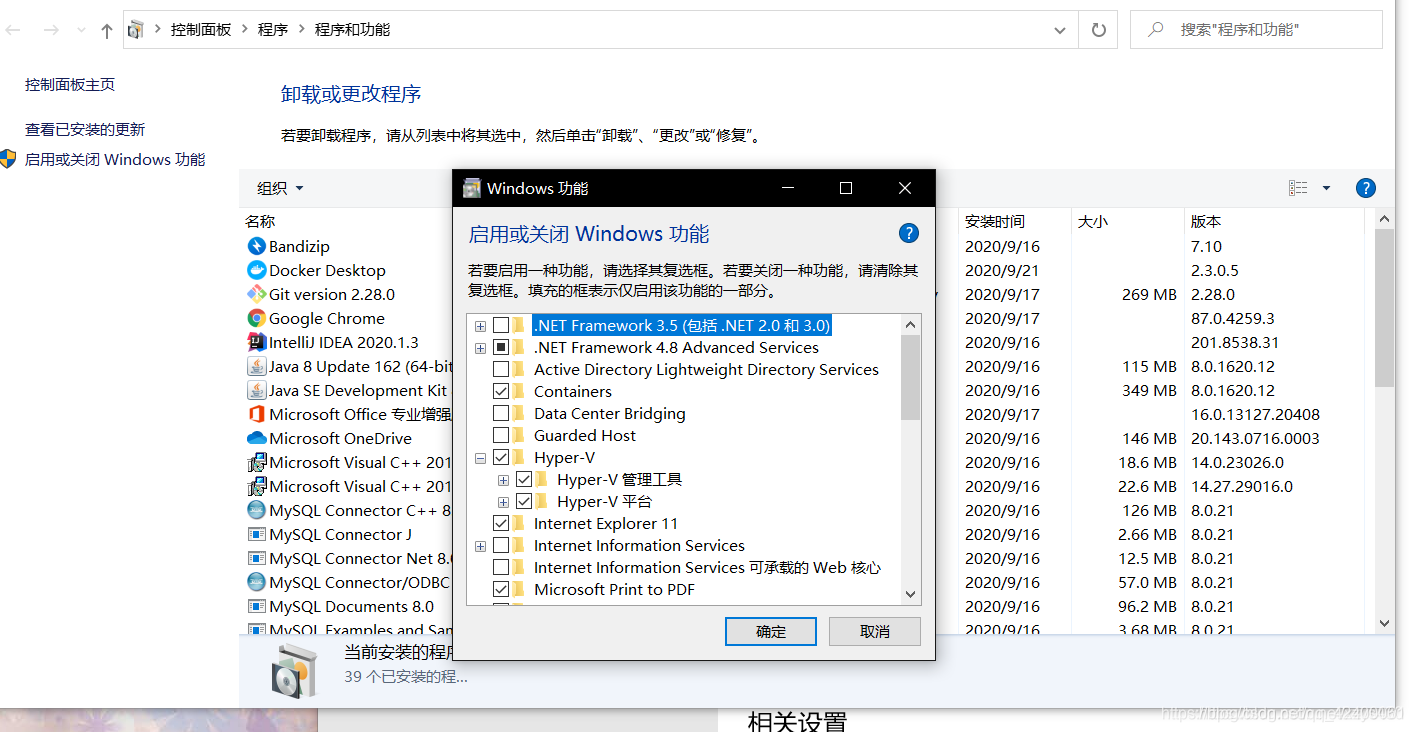Enable Internet Information Services checkbox

pos(501,546)
